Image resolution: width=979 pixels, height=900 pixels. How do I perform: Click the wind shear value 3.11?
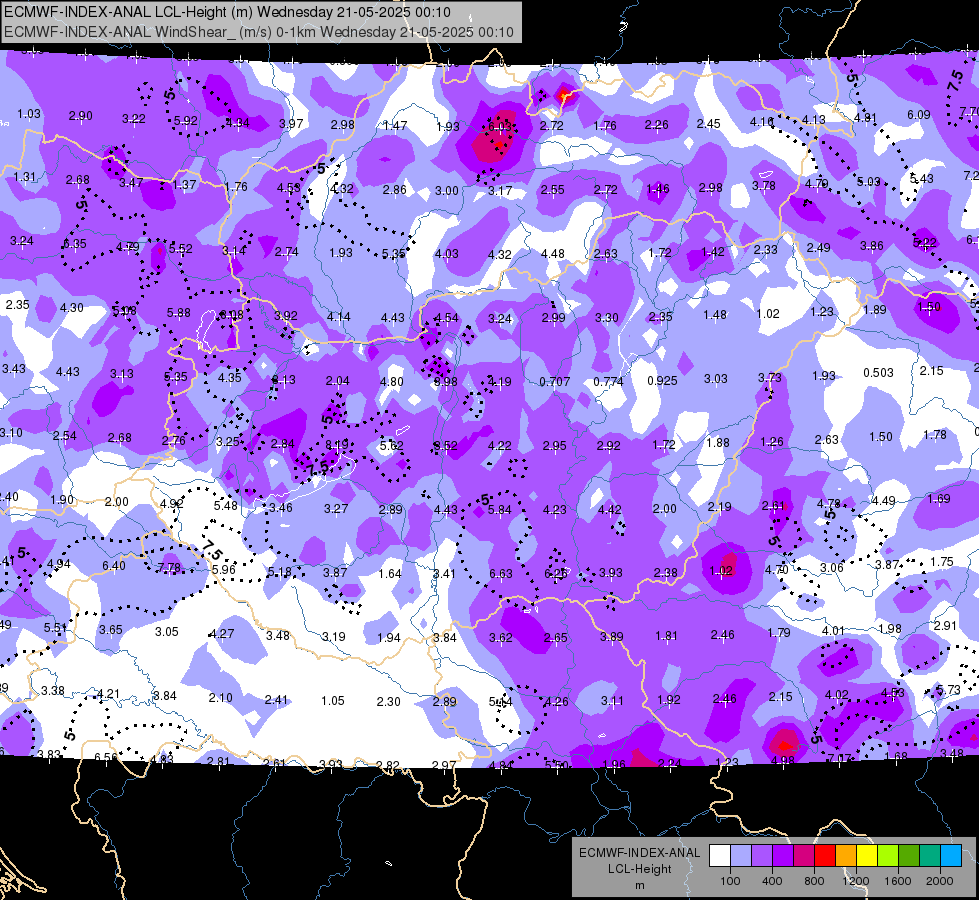tap(612, 701)
